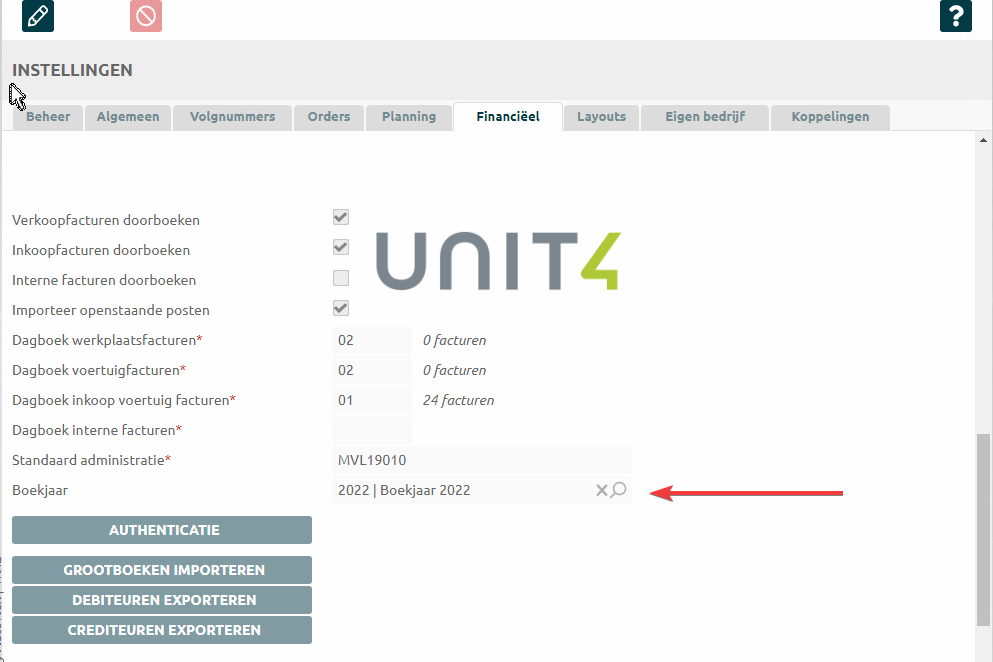Toggle Inkoopfacturen doorboeken checkbox
Screen dimensions: 993x662
coord(341,247)
